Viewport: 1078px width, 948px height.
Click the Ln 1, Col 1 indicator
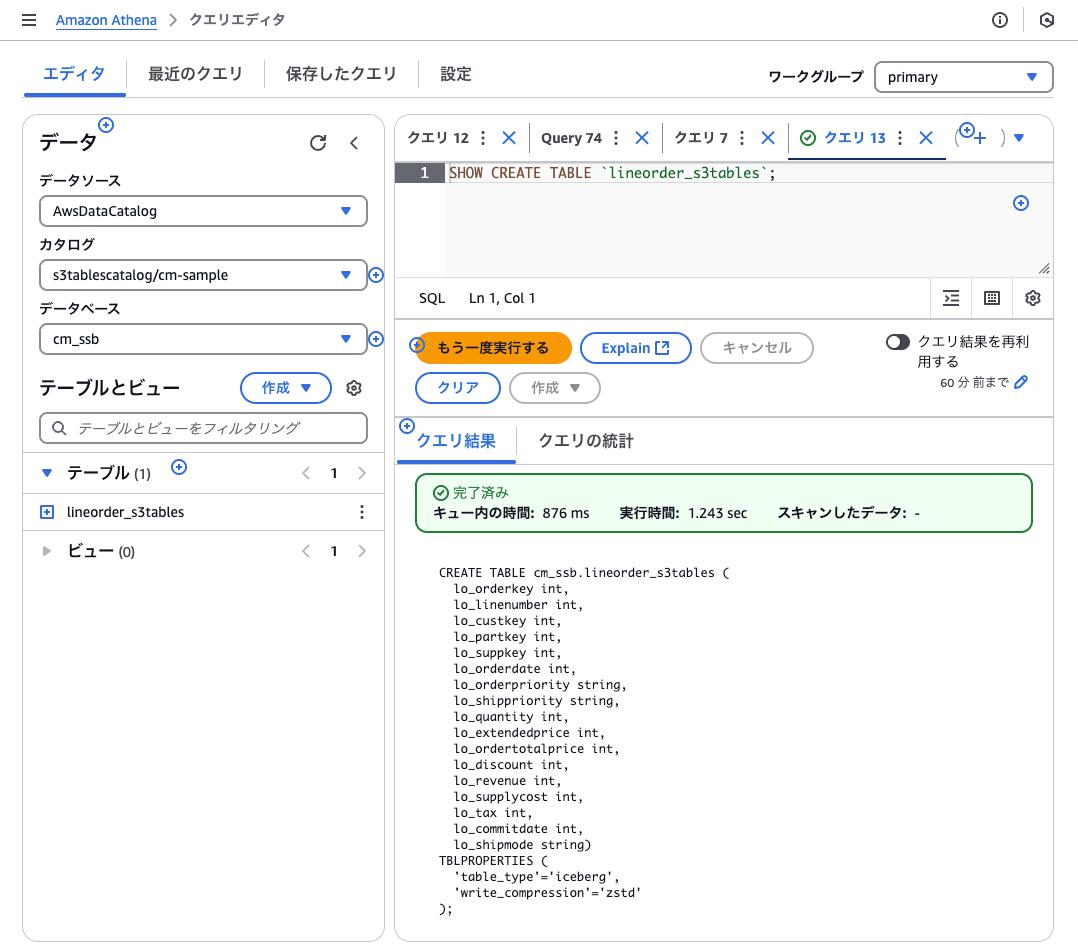(502, 298)
